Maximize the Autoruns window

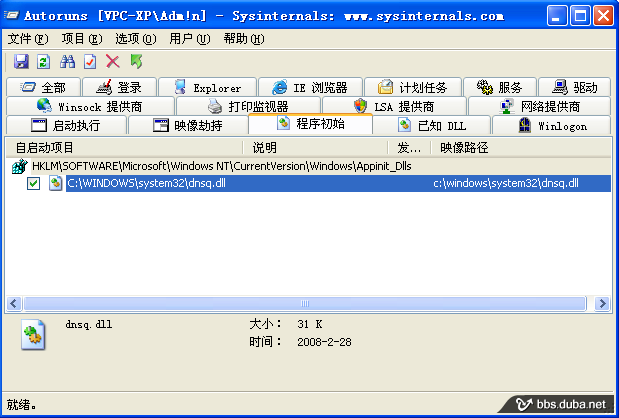pyautogui.click(x=580, y=16)
